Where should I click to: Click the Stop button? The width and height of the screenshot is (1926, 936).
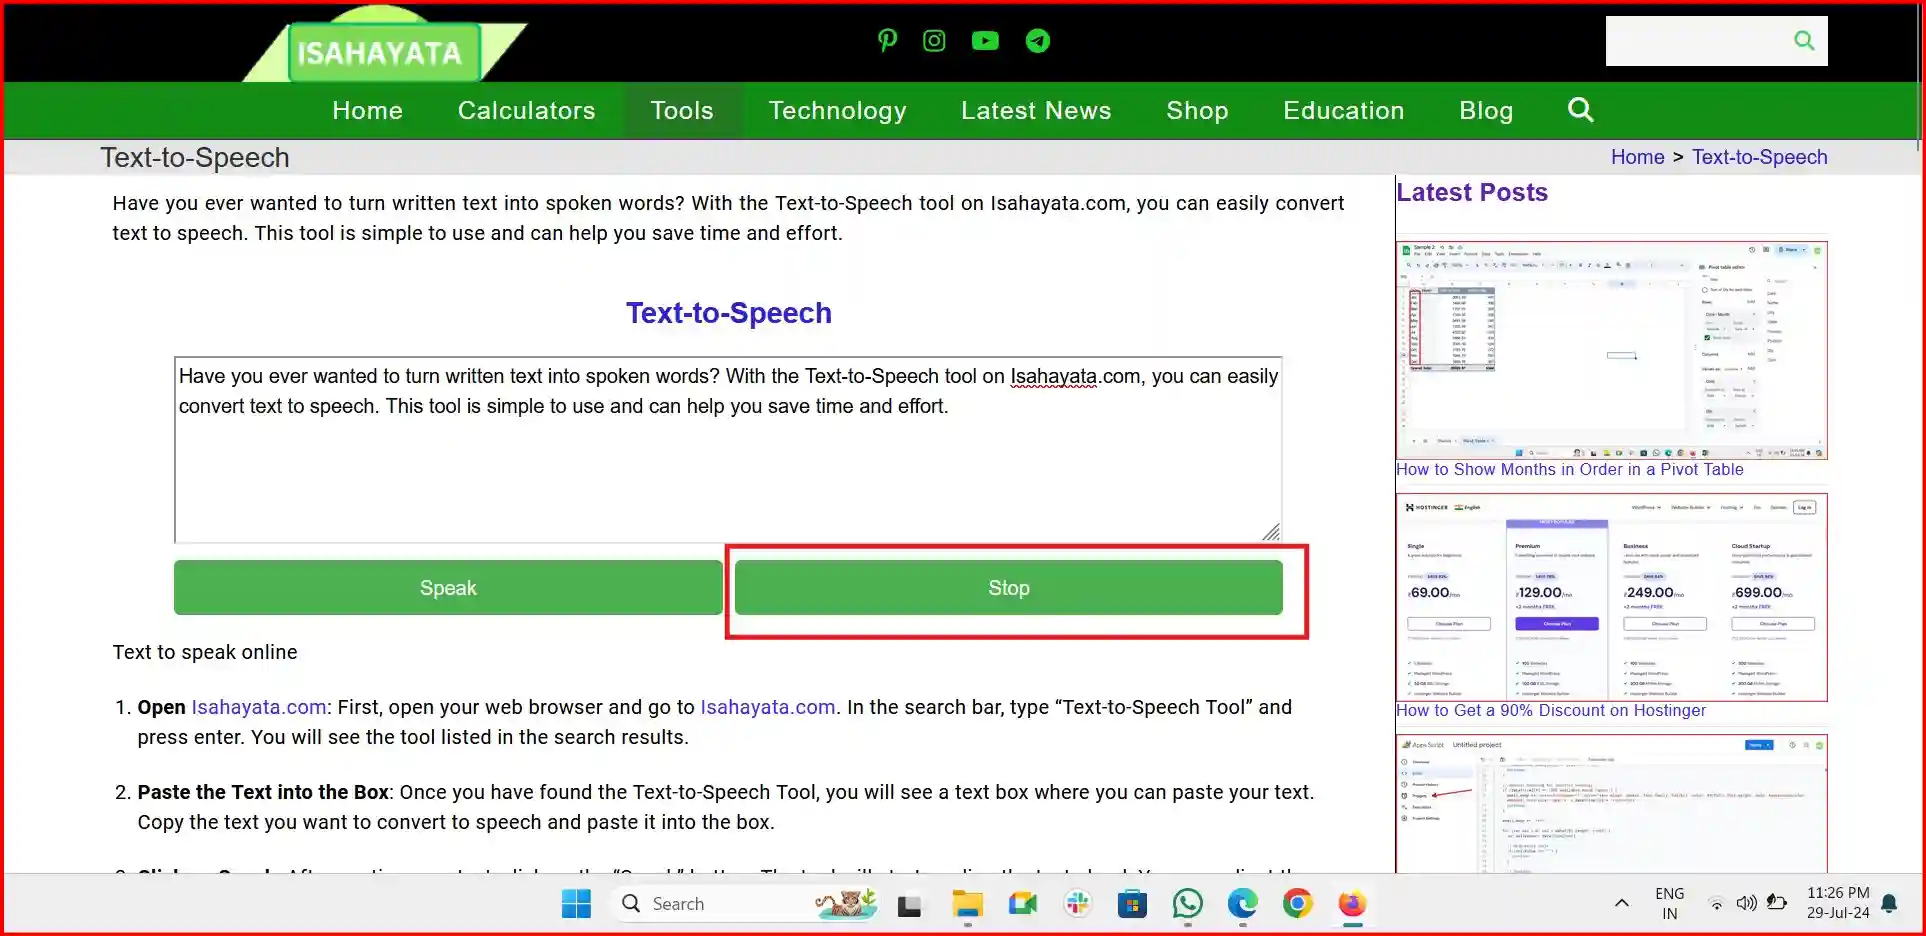coord(1008,587)
